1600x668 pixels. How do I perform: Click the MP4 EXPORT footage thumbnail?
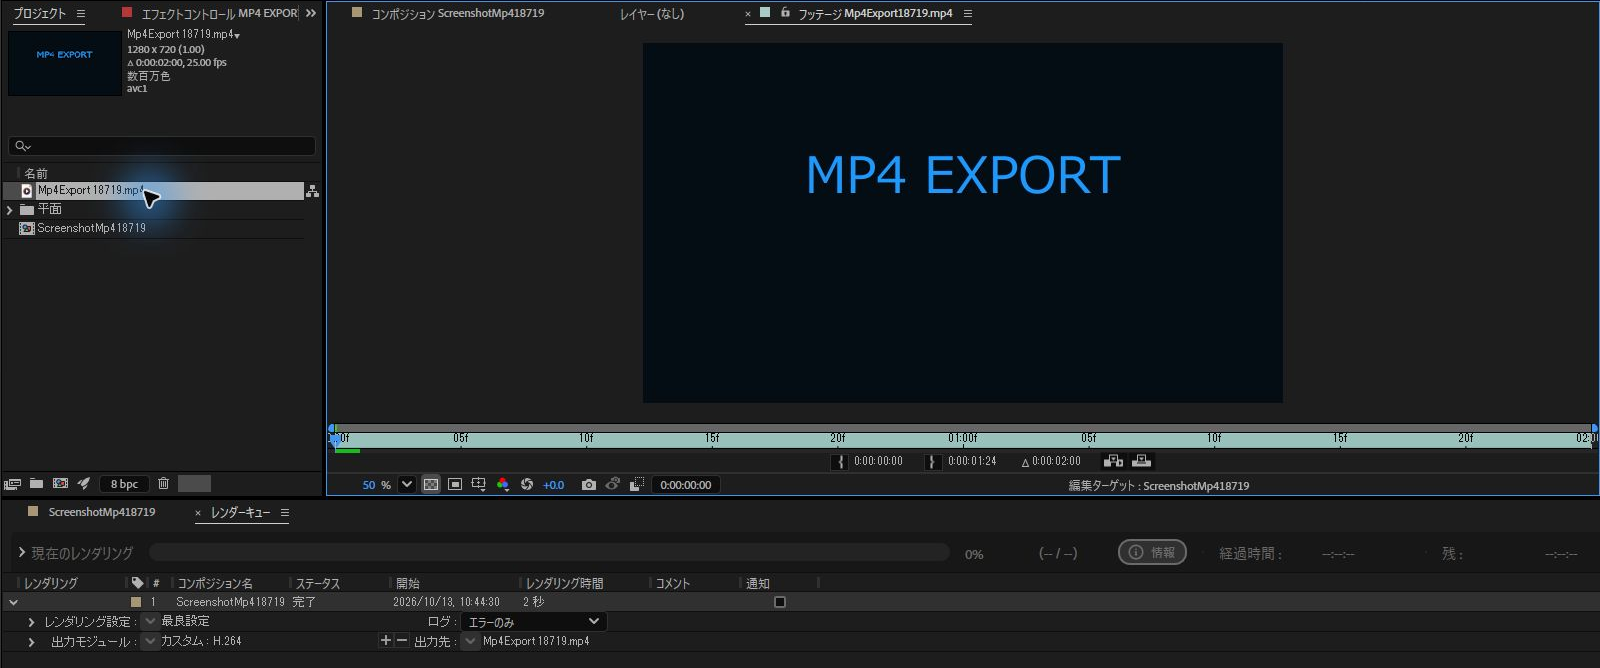pos(64,63)
